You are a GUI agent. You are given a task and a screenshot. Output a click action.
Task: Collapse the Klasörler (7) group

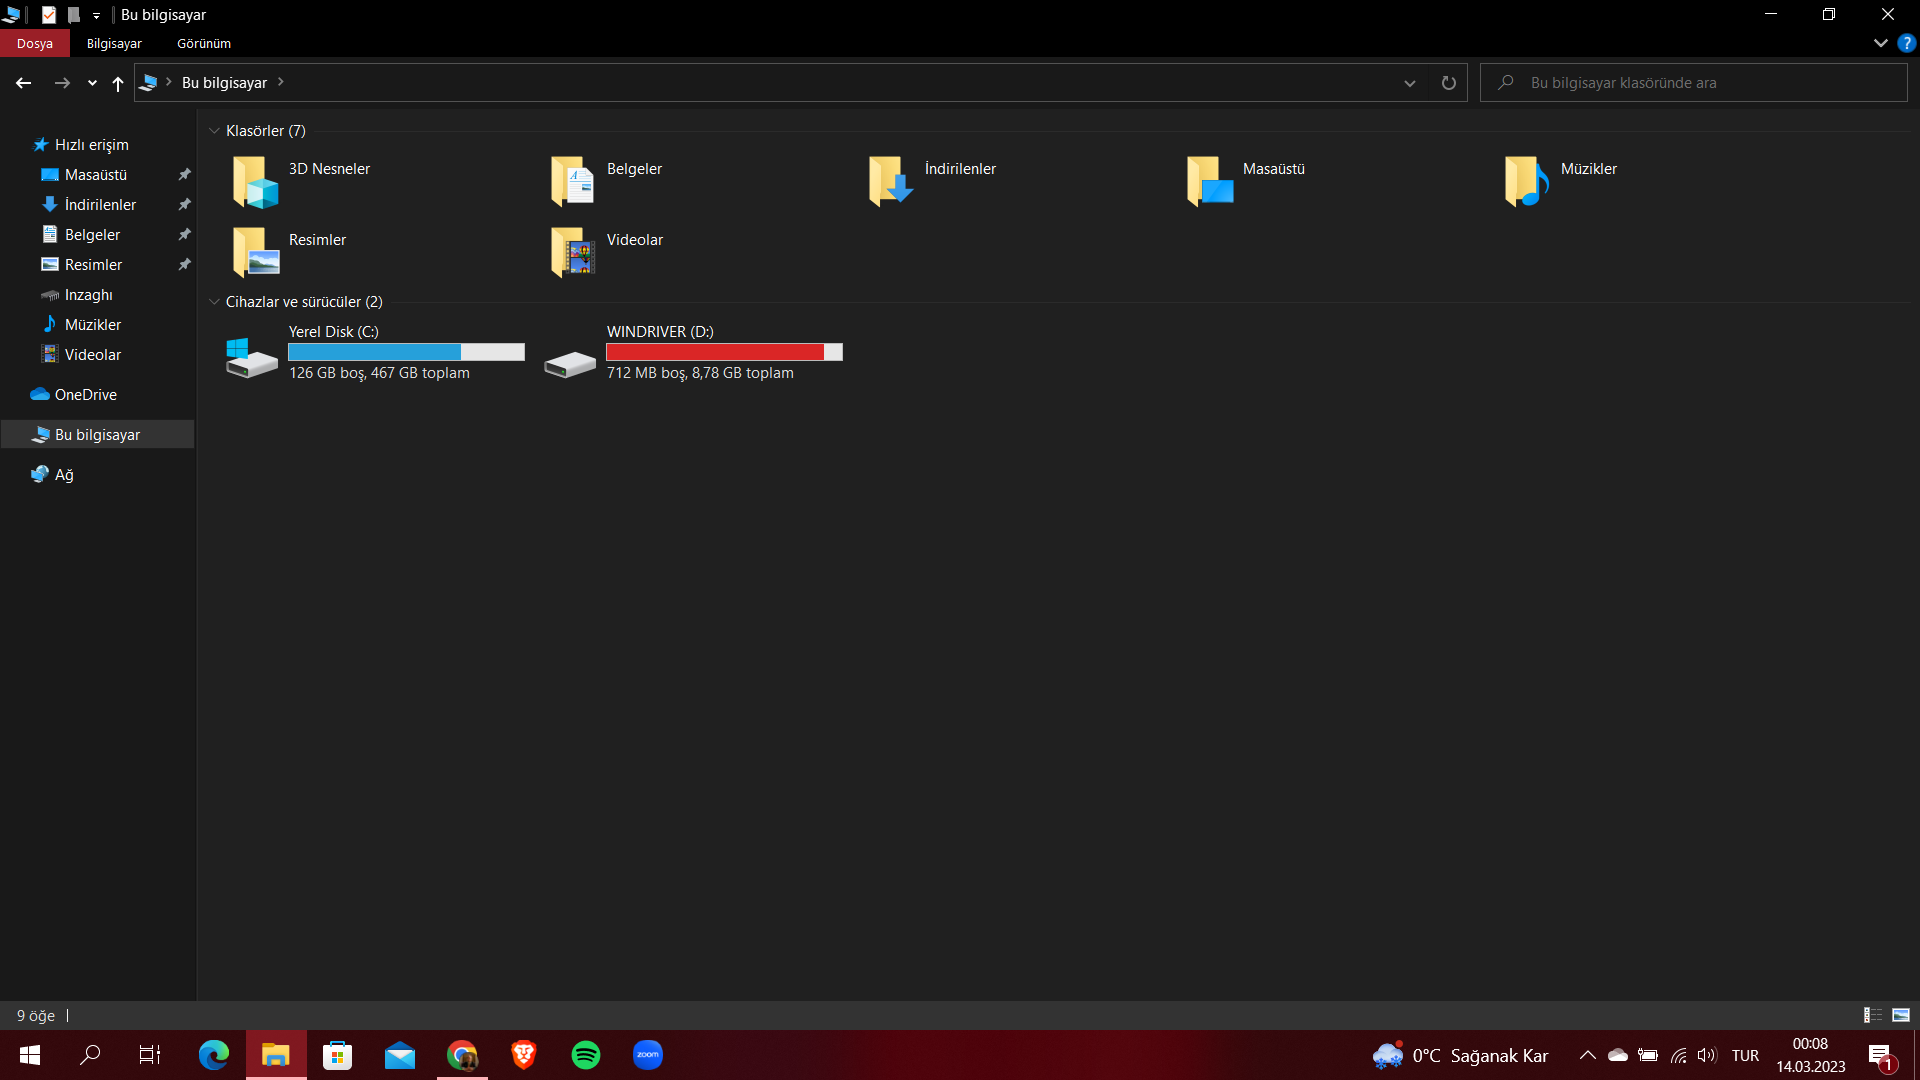click(214, 131)
